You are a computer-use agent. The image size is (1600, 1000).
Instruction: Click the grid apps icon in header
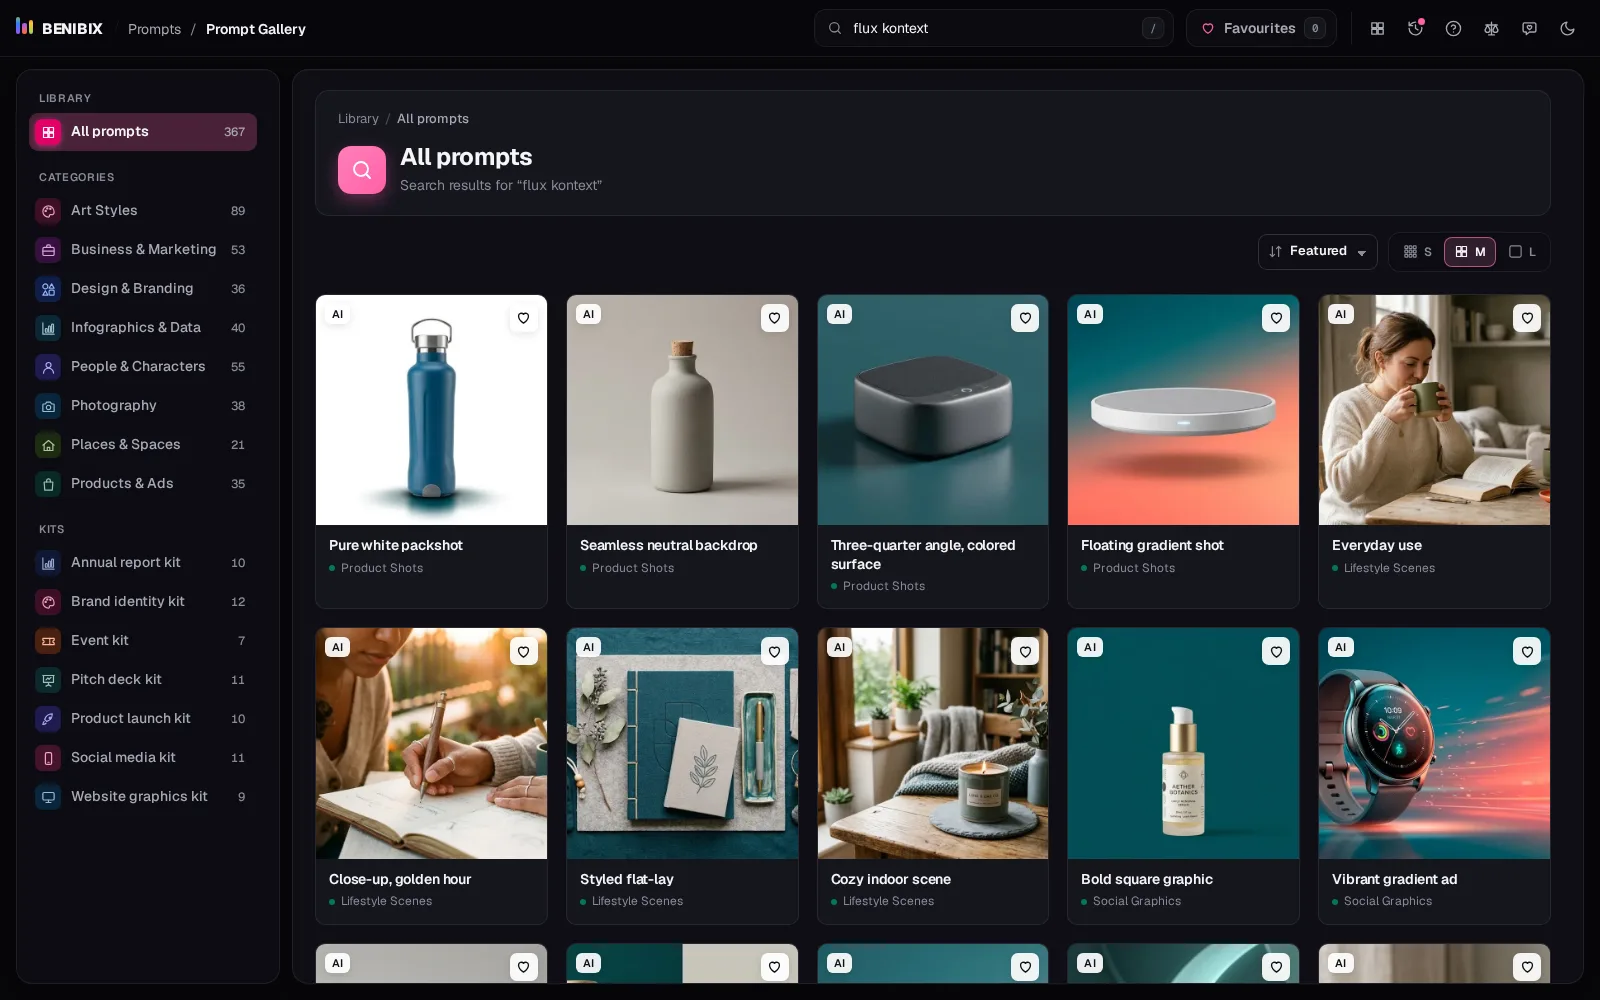(1377, 28)
